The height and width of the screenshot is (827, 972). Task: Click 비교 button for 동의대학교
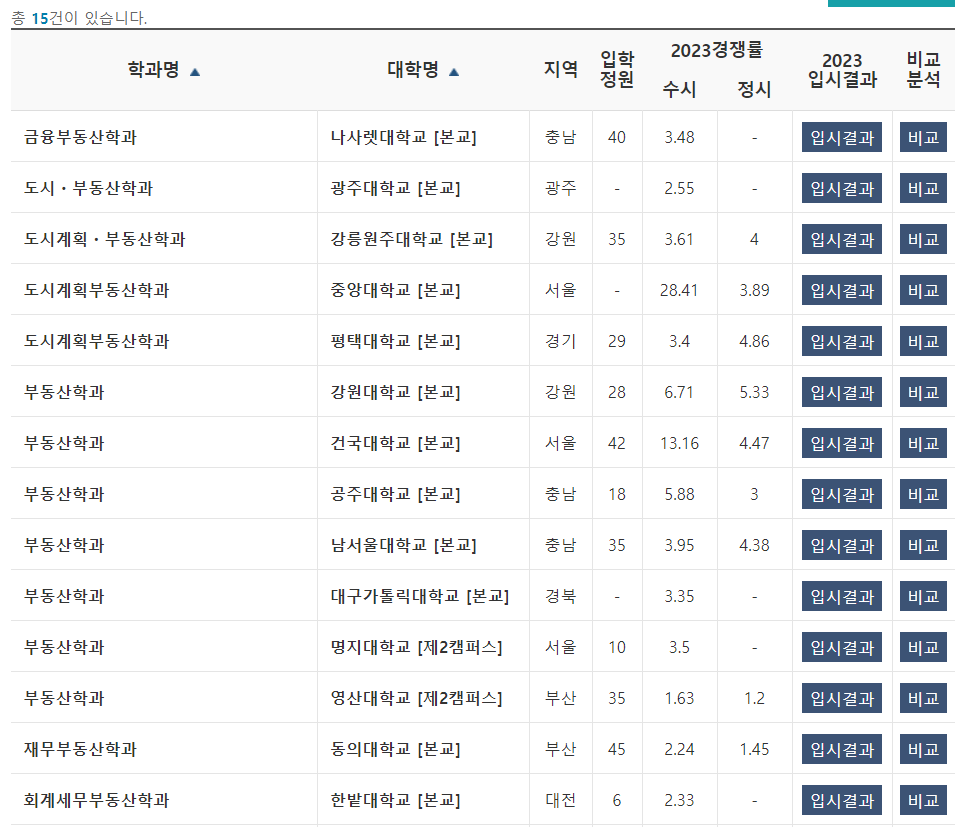pos(923,749)
